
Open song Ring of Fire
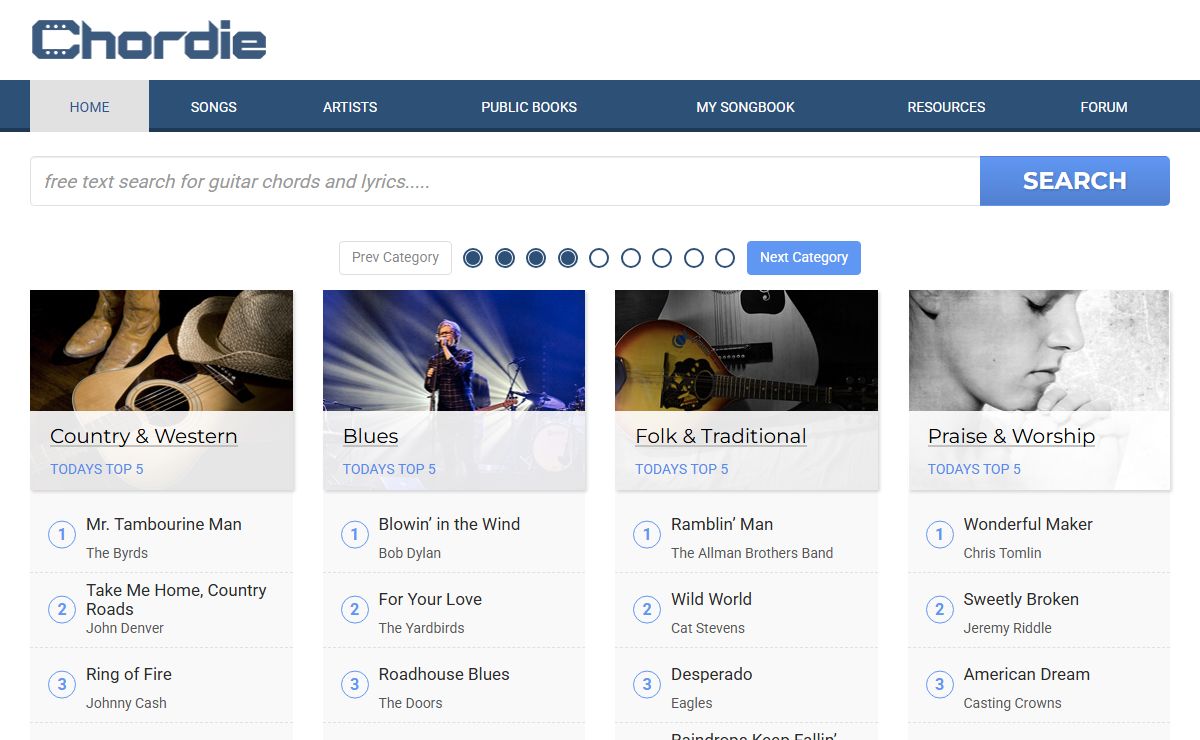pyautogui.click(x=129, y=674)
